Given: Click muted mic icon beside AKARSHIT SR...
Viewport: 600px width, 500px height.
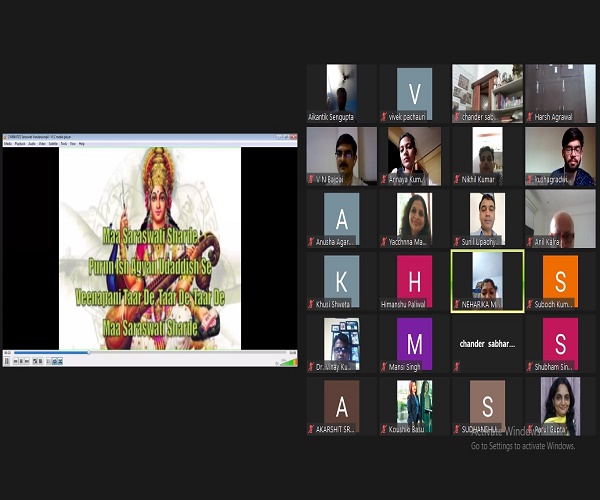Looking at the screenshot, I should pos(311,430).
